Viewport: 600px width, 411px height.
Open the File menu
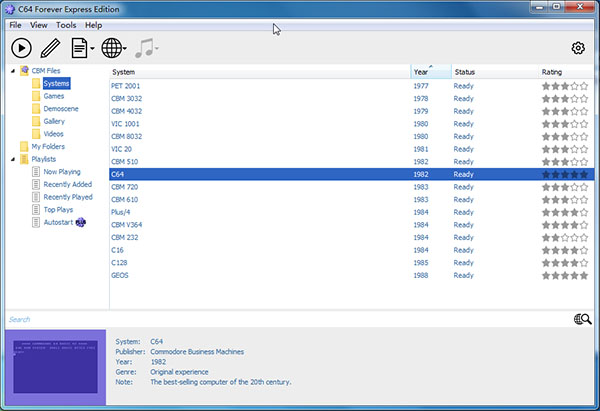point(15,25)
